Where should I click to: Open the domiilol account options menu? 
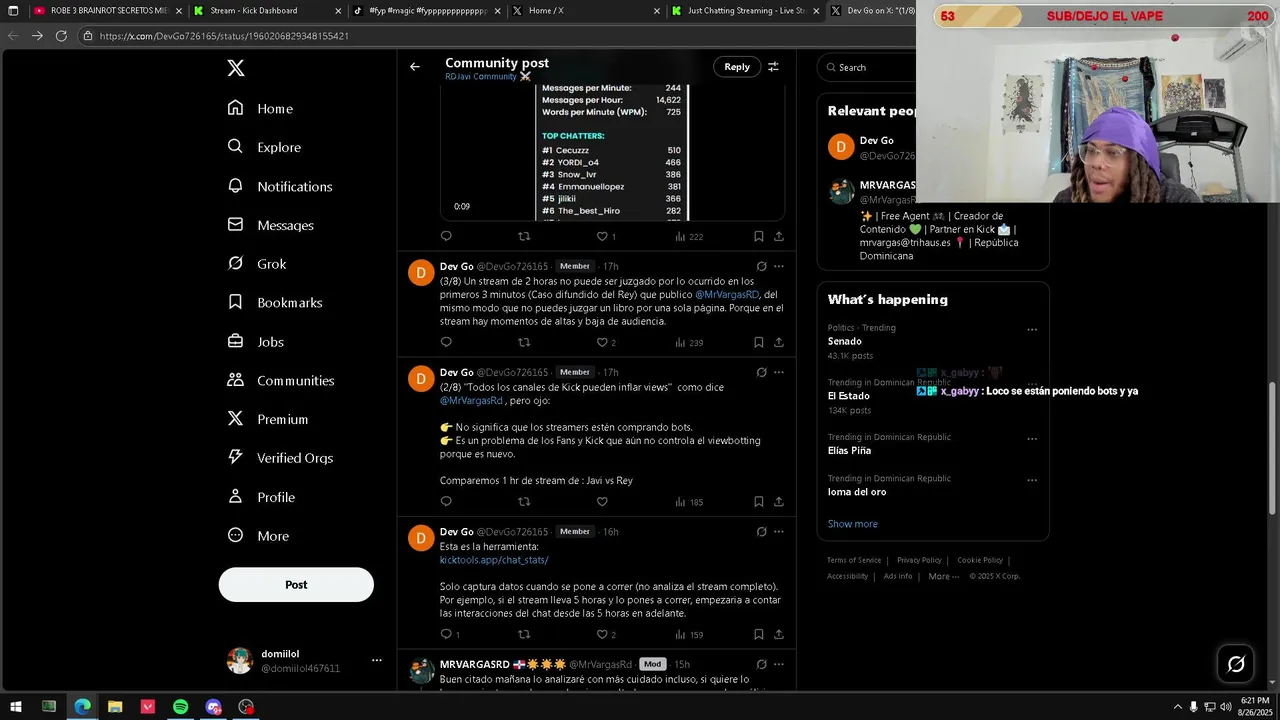pos(376,660)
